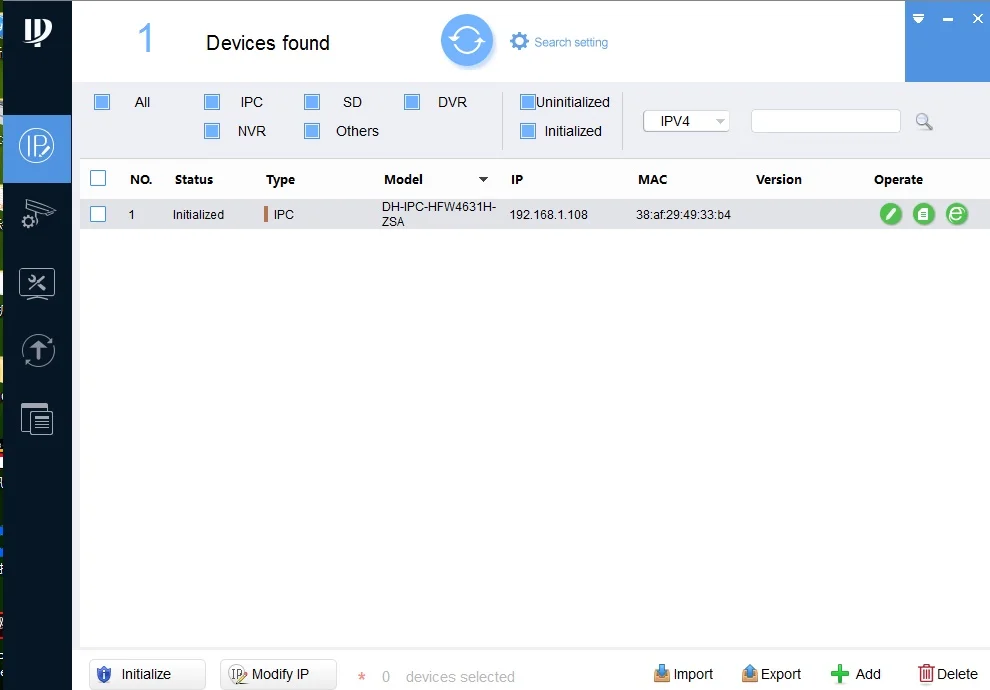Click the MAC 38:af:29:49:33:b4 cell

683,215
